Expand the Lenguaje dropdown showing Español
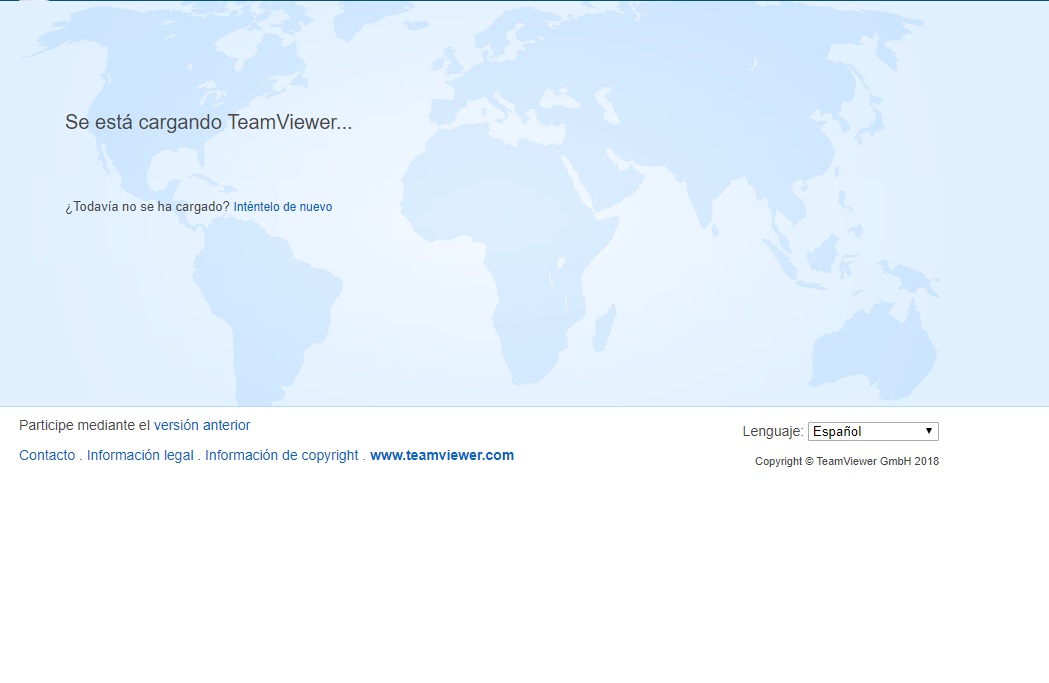1049x683 pixels. click(873, 431)
